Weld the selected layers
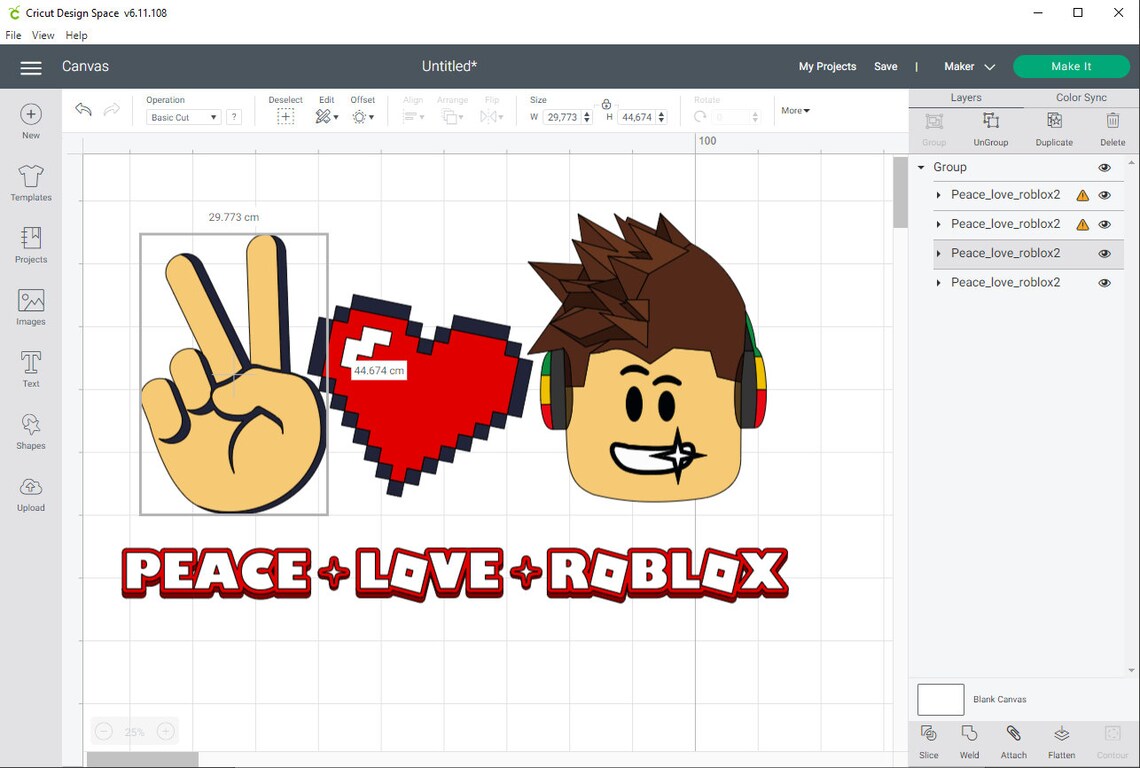This screenshot has width=1140, height=768. click(969, 742)
